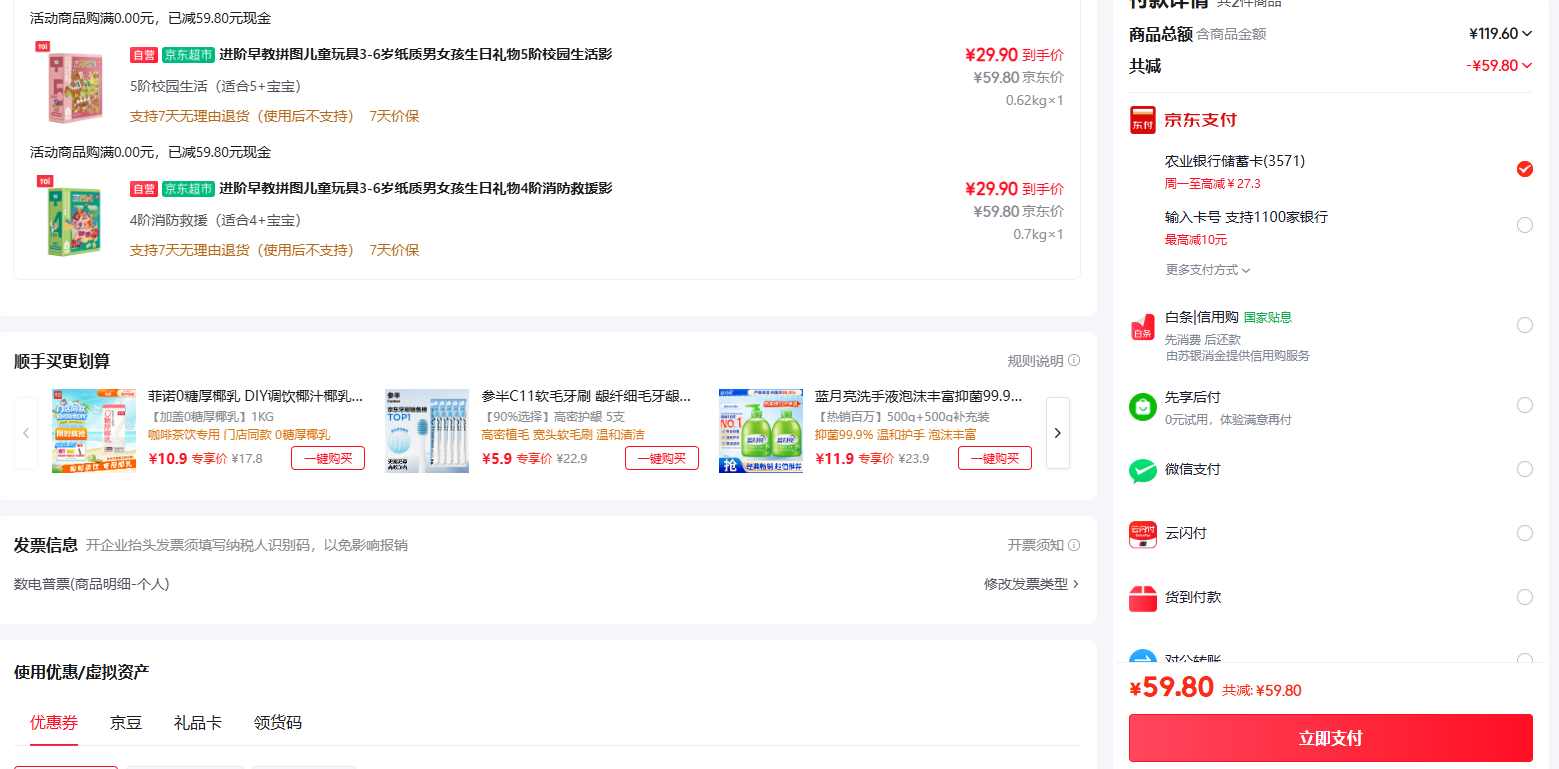This screenshot has width=1559, height=769.
Task: Click total amount ¥59.80 above pay button
Action: point(1172,688)
